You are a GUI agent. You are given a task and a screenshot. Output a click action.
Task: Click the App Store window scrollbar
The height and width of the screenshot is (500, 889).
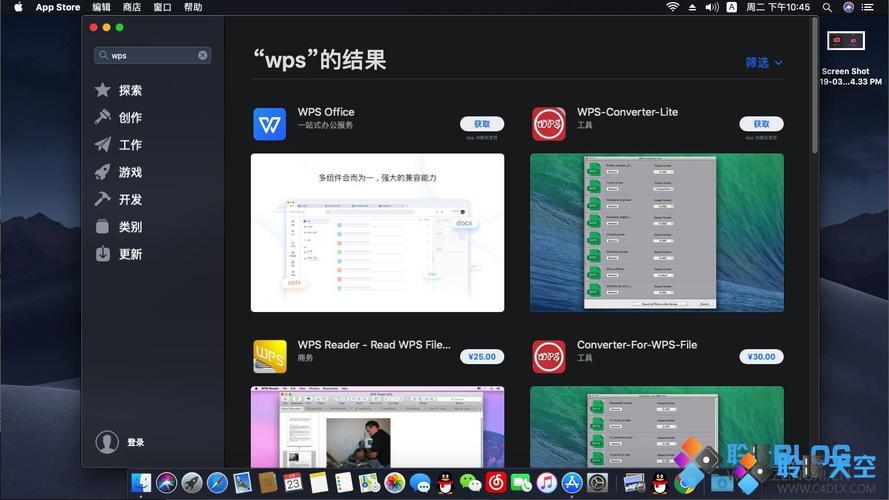815,85
